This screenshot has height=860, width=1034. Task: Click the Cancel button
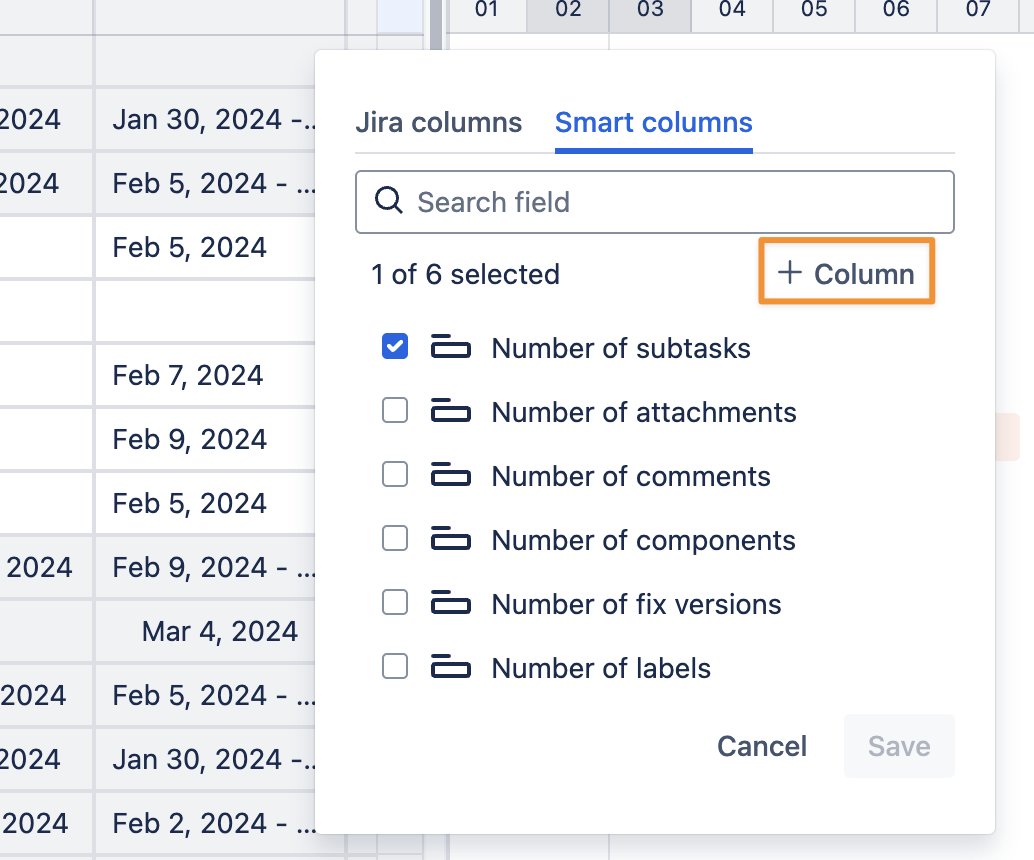762,746
